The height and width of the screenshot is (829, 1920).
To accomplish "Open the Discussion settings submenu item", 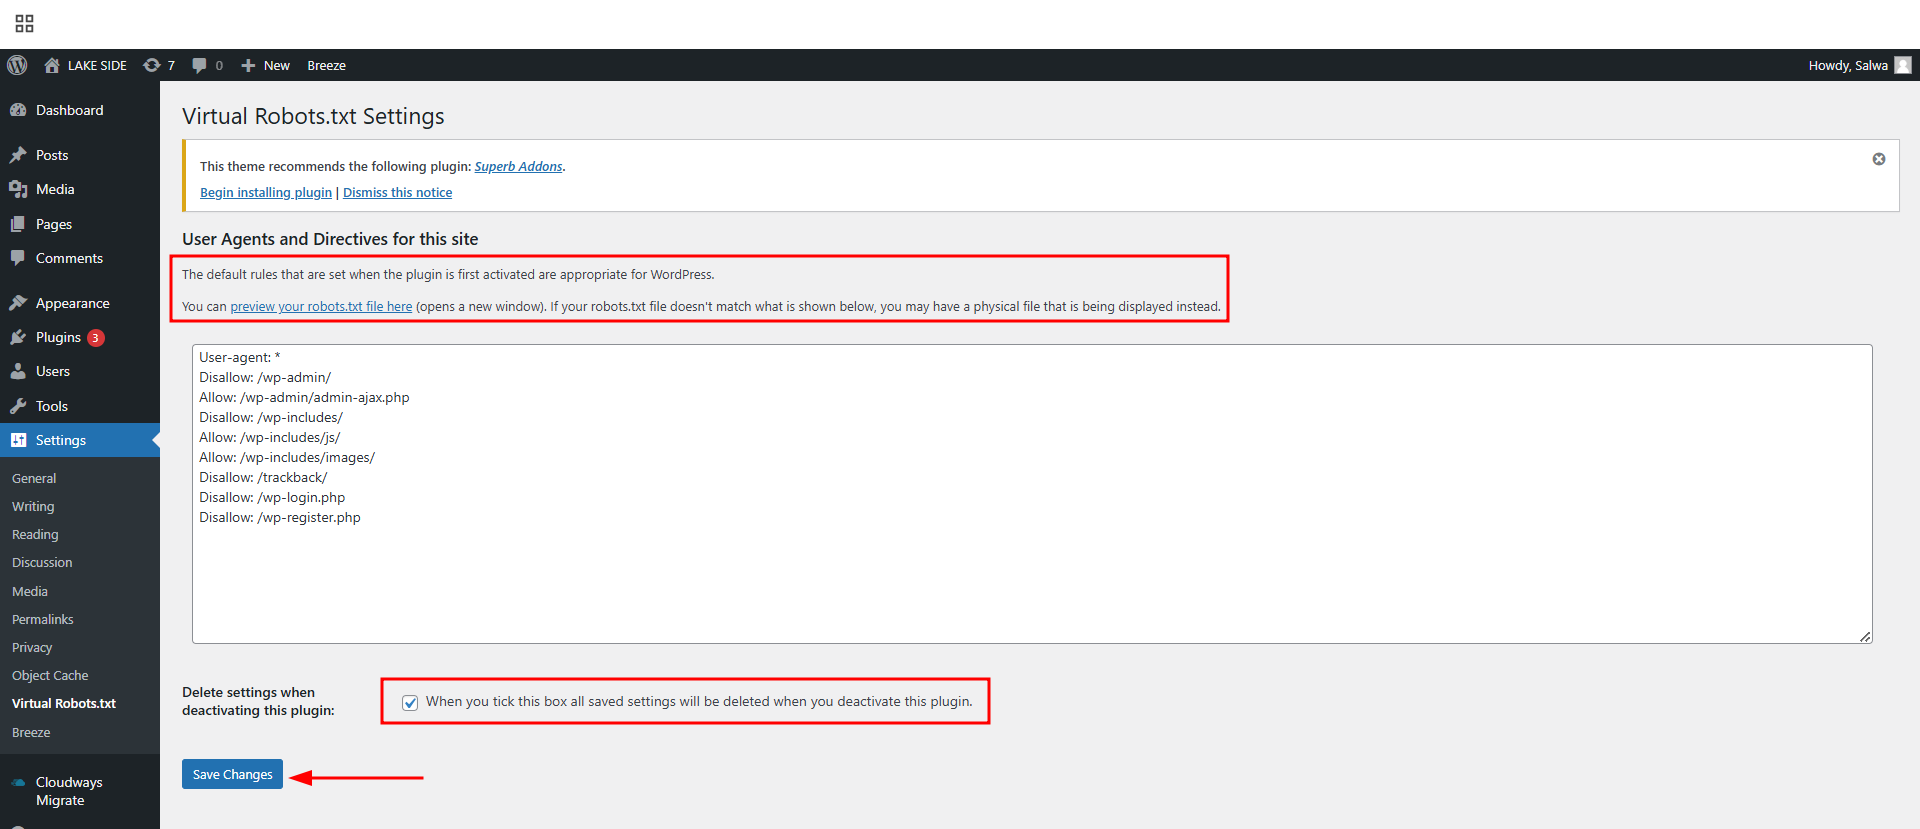I will [42, 563].
